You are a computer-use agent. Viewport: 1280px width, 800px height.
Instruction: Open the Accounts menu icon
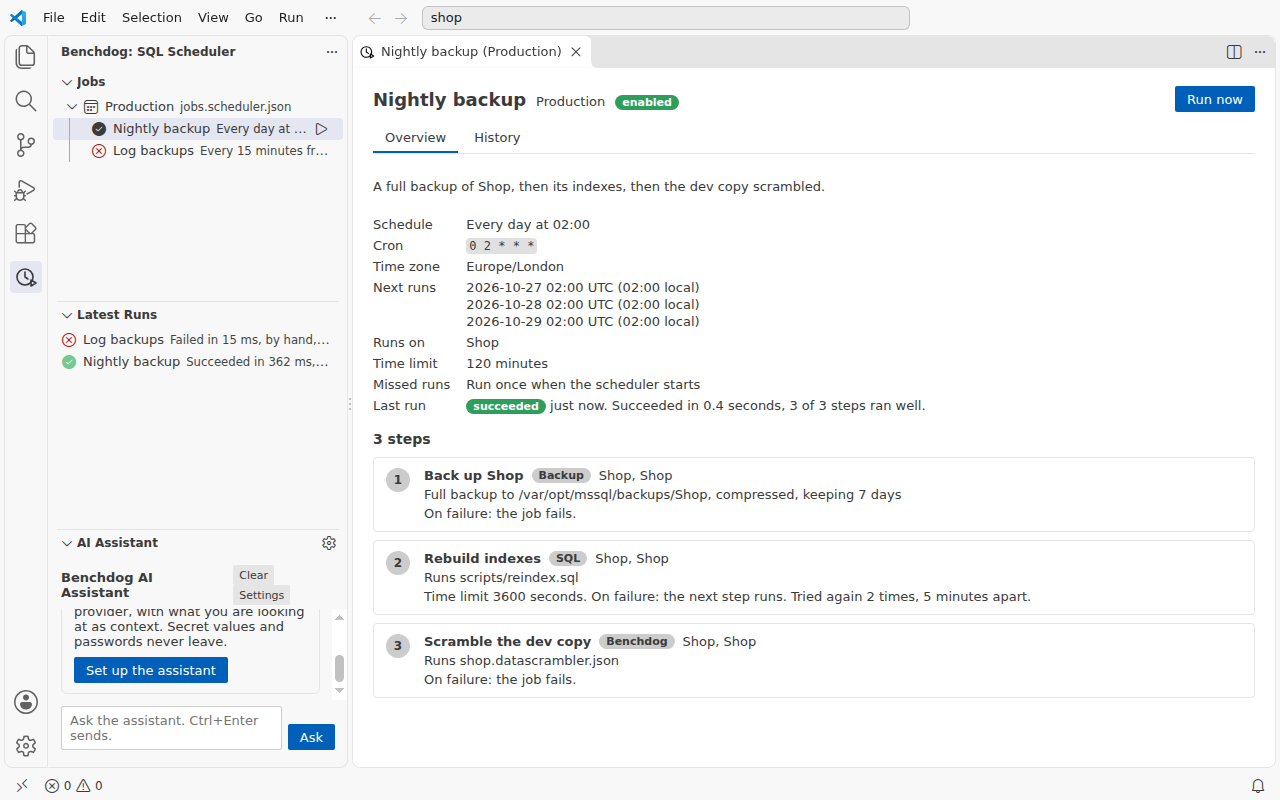(26, 702)
